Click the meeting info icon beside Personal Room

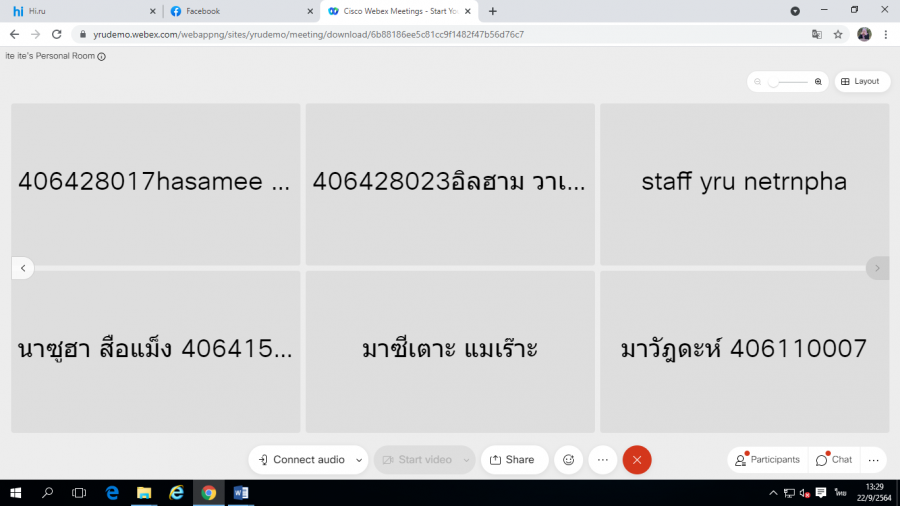[x=102, y=57]
